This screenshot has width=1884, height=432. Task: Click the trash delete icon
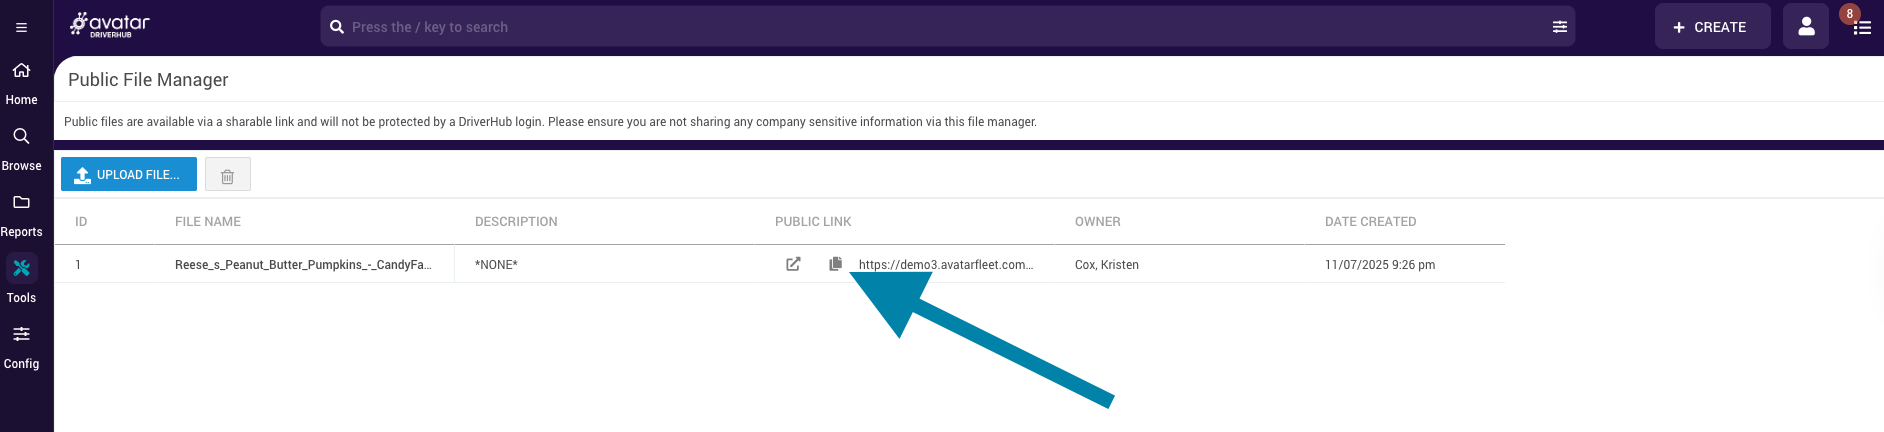(227, 175)
